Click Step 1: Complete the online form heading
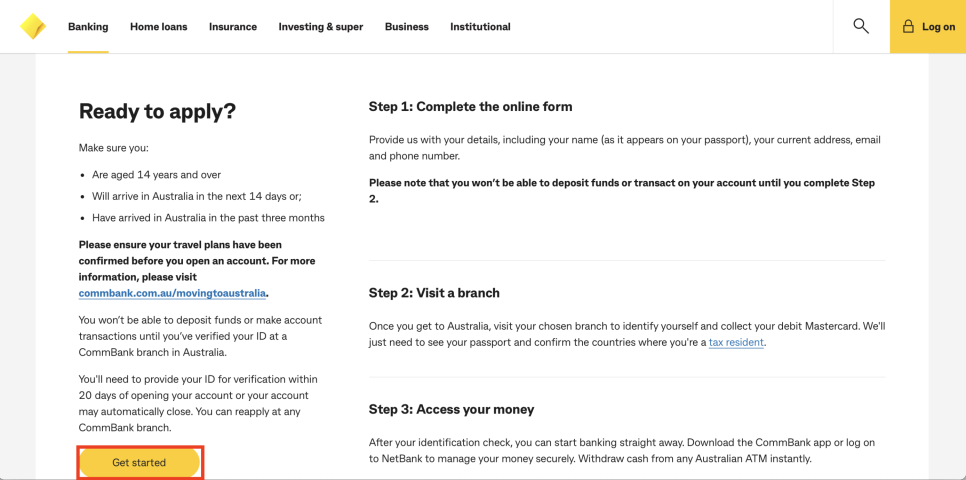This screenshot has height=480, width=966. [471, 107]
